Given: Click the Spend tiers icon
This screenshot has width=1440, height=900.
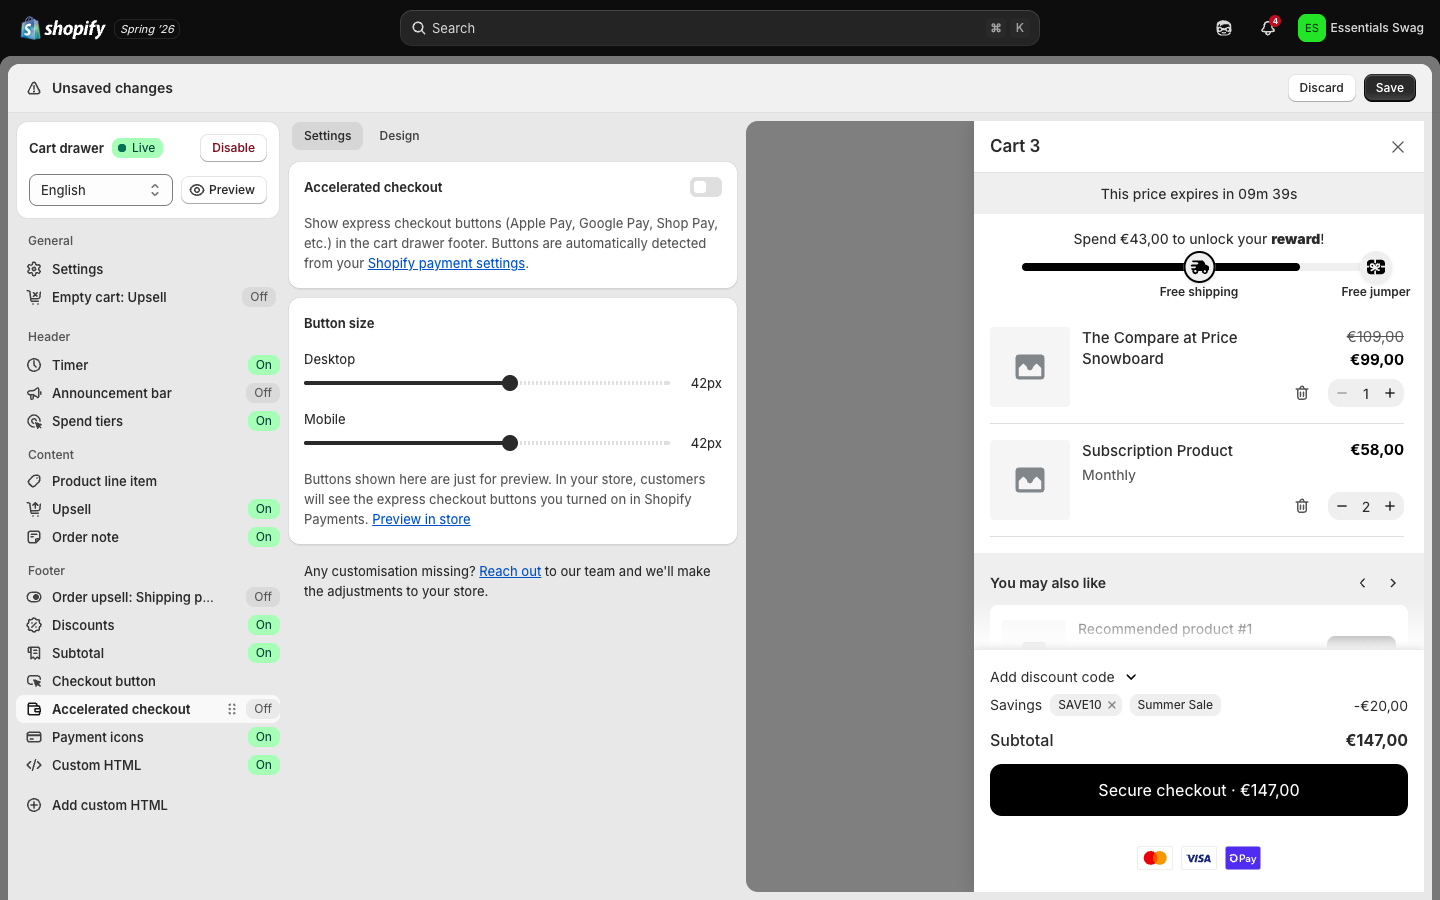Looking at the screenshot, I should 34,421.
